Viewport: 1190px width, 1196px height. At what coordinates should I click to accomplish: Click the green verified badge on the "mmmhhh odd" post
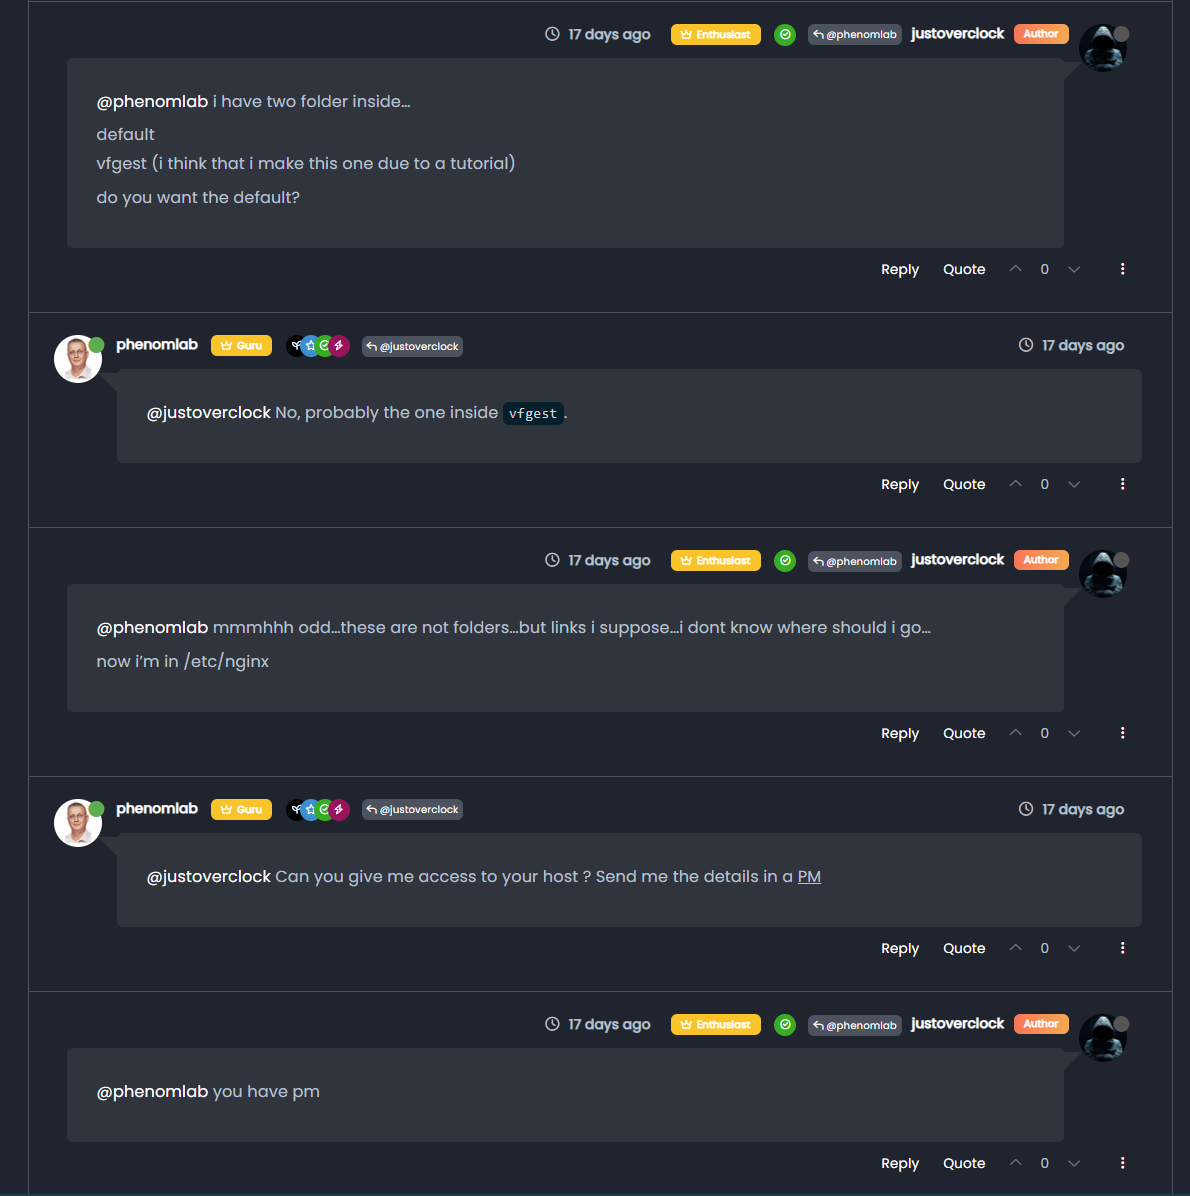[785, 561]
